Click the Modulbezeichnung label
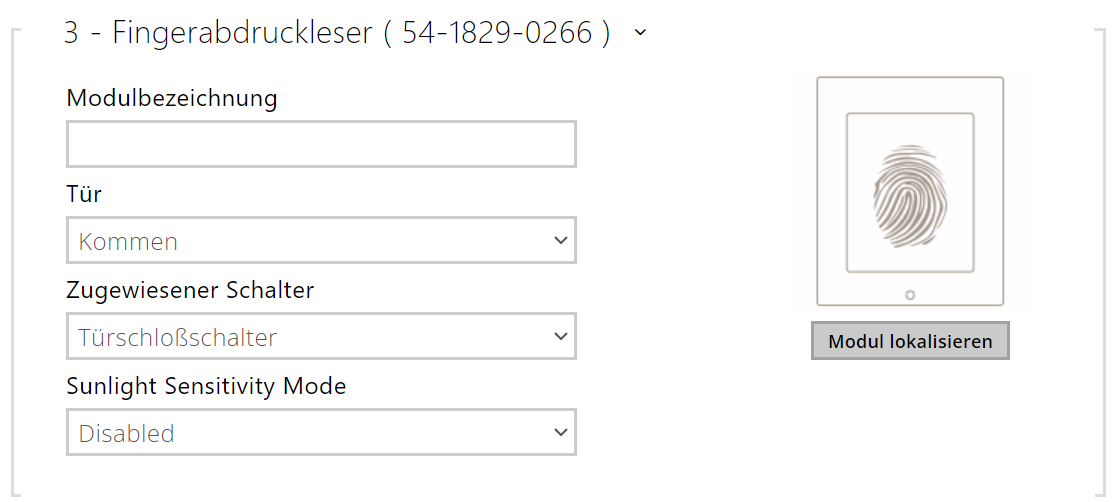This screenshot has height=502, width=1117. coord(172,98)
